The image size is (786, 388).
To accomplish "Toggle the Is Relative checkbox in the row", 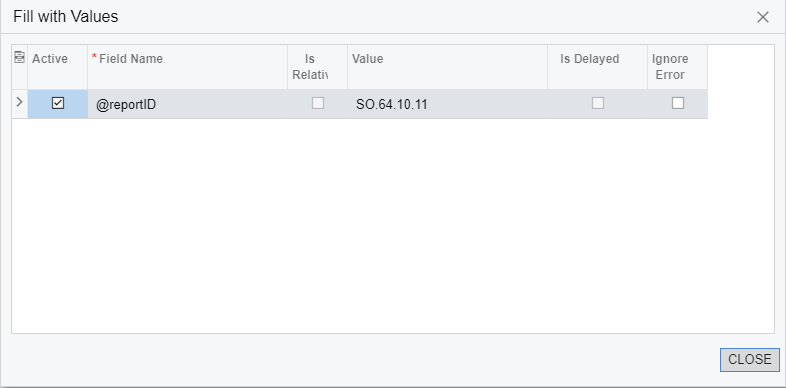I will [318, 103].
